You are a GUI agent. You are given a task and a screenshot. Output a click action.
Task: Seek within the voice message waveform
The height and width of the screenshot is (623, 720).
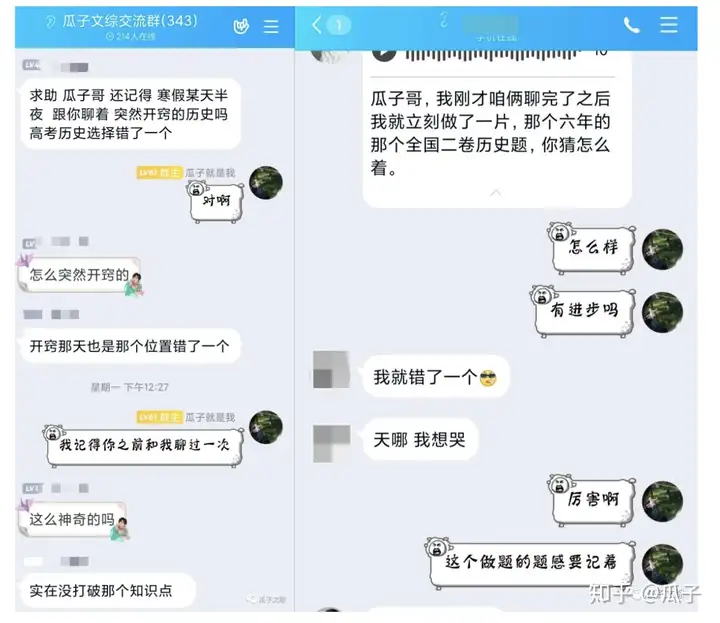pyautogui.click(x=490, y=55)
